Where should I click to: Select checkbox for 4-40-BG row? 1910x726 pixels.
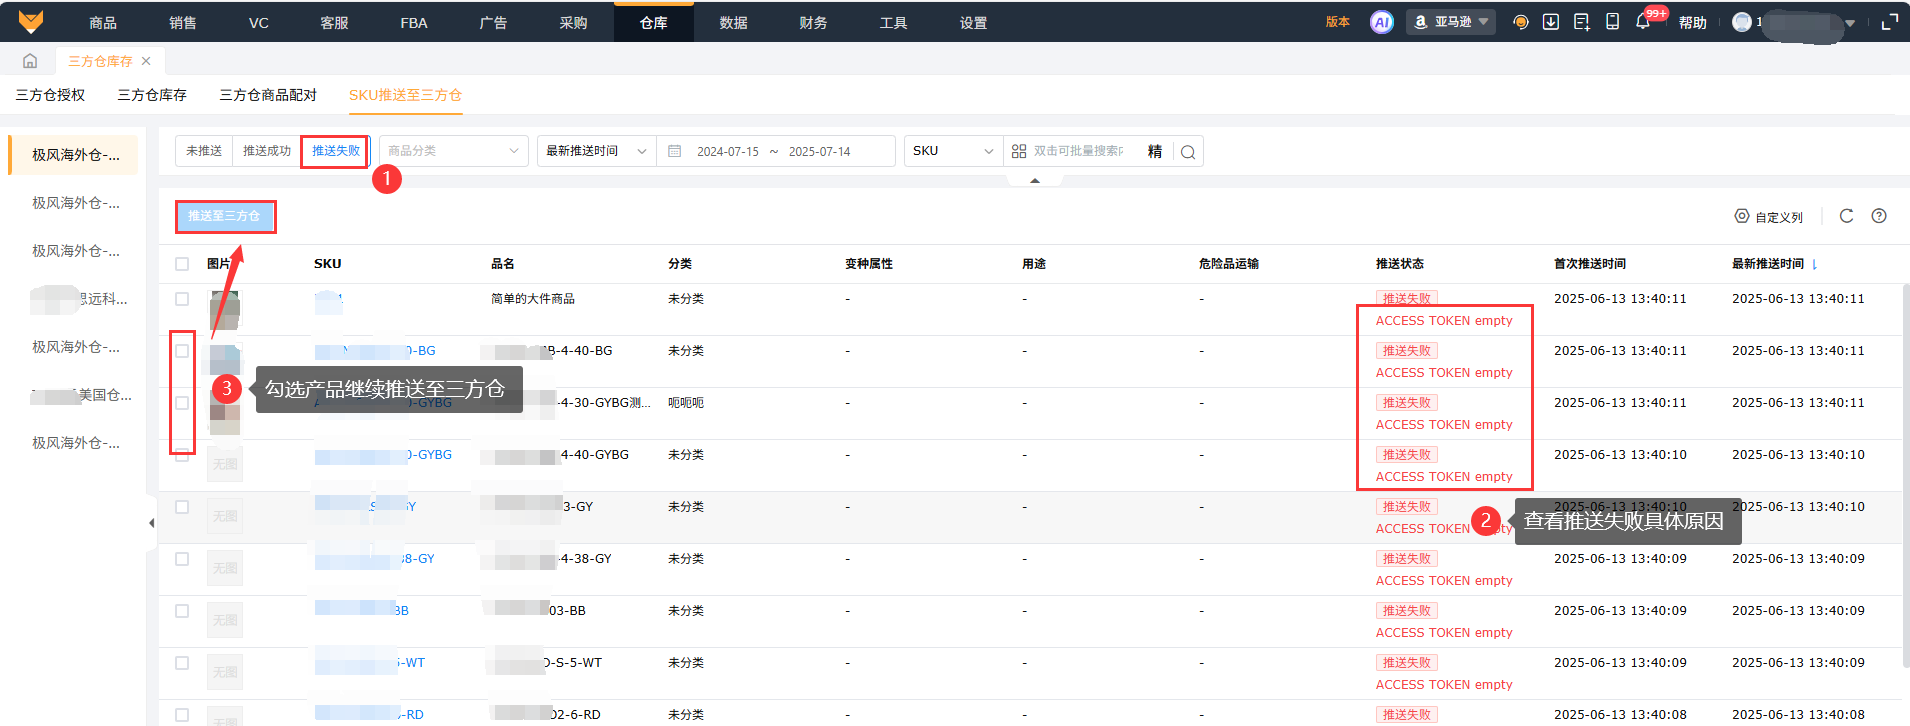[x=182, y=351]
